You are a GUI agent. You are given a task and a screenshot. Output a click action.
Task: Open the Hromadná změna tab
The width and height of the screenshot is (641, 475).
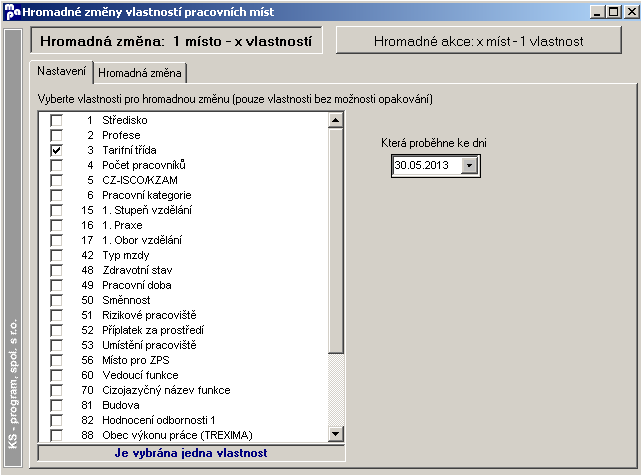point(140,73)
